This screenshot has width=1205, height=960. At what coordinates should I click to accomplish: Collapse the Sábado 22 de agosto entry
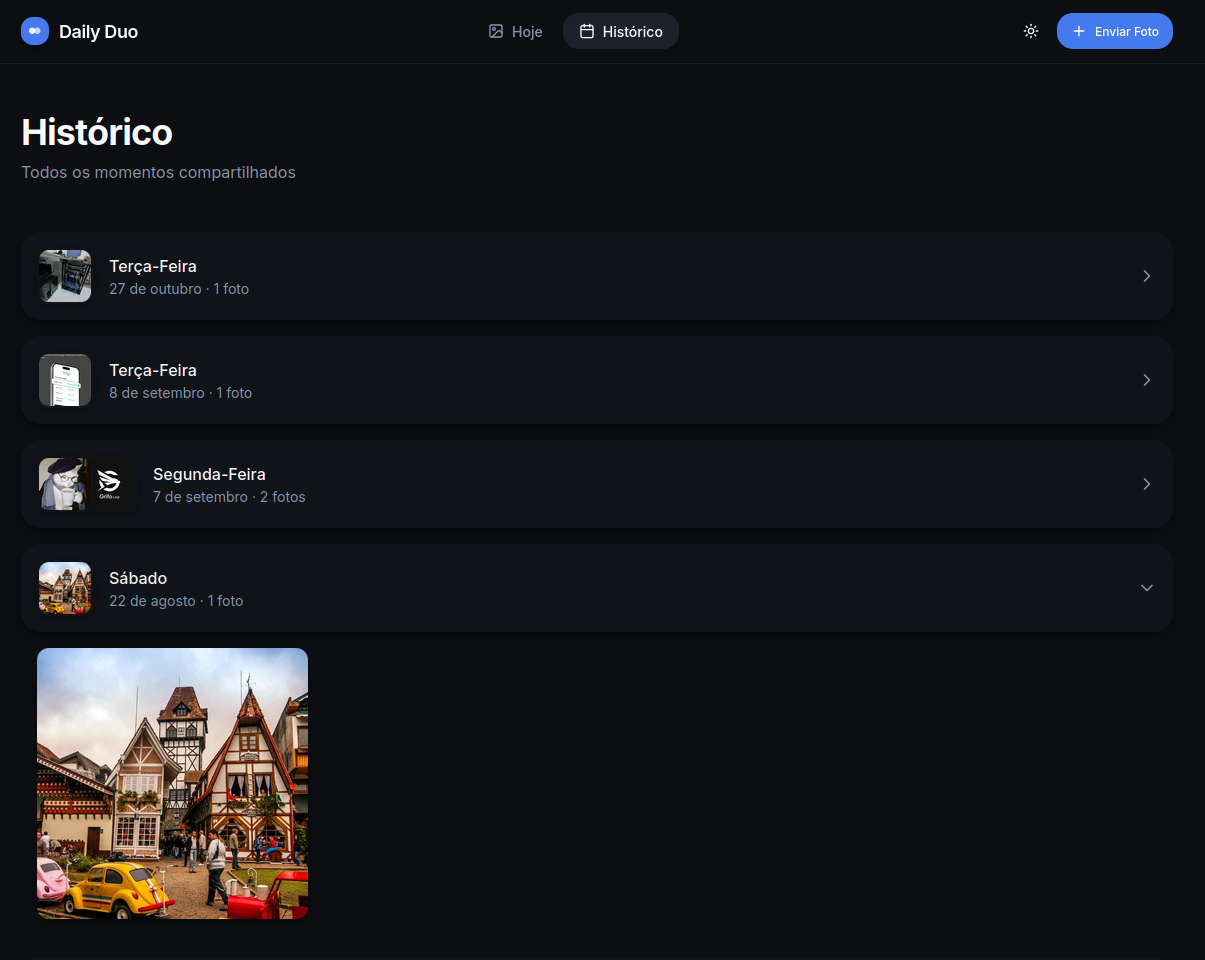pos(1147,588)
